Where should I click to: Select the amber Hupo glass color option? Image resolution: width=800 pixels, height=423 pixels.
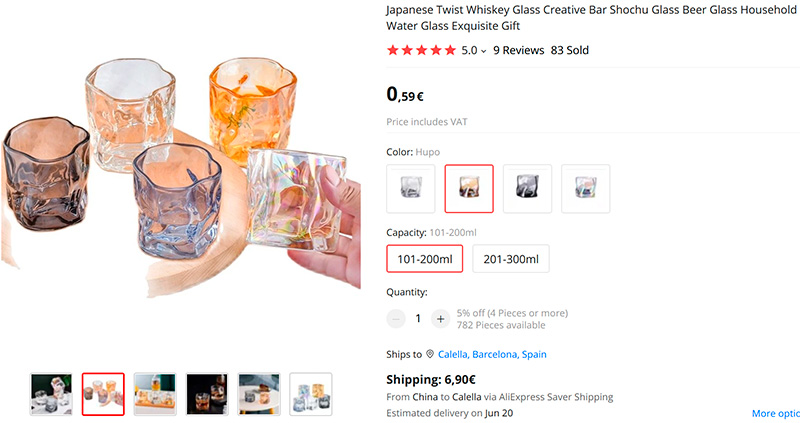469,189
